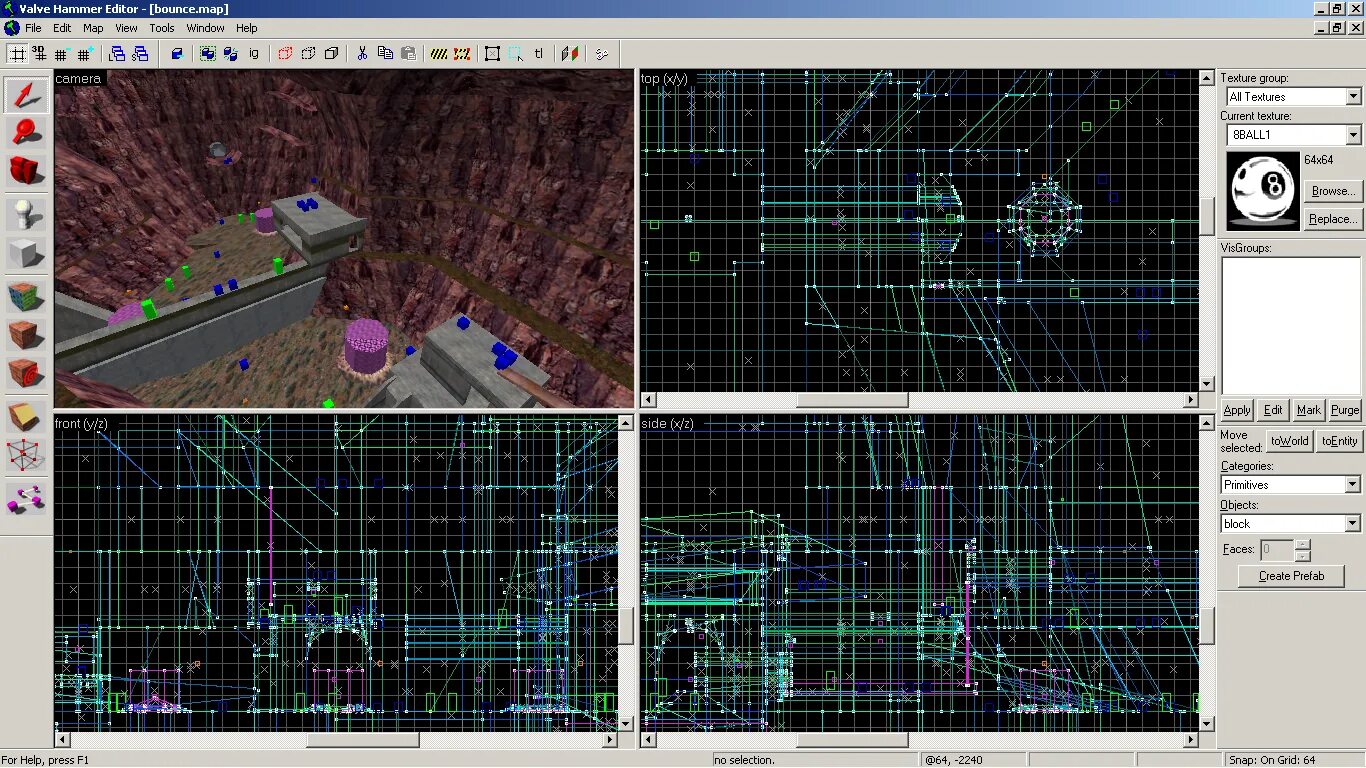Toggle the Auto Selection button
This screenshot has height=768, width=1366.
(515, 53)
